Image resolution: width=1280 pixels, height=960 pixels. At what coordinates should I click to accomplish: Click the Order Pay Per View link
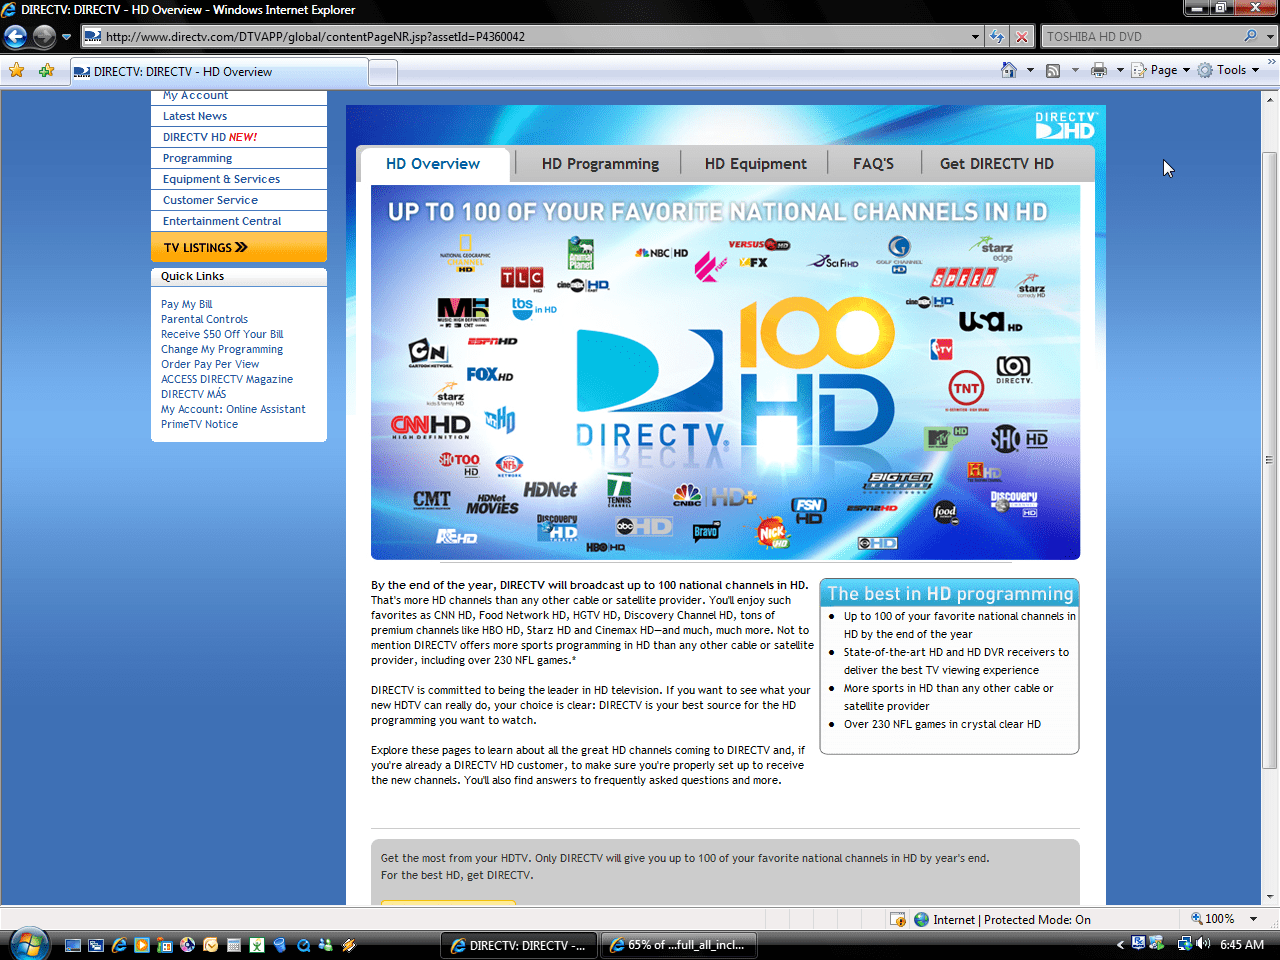tap(210, 364)
